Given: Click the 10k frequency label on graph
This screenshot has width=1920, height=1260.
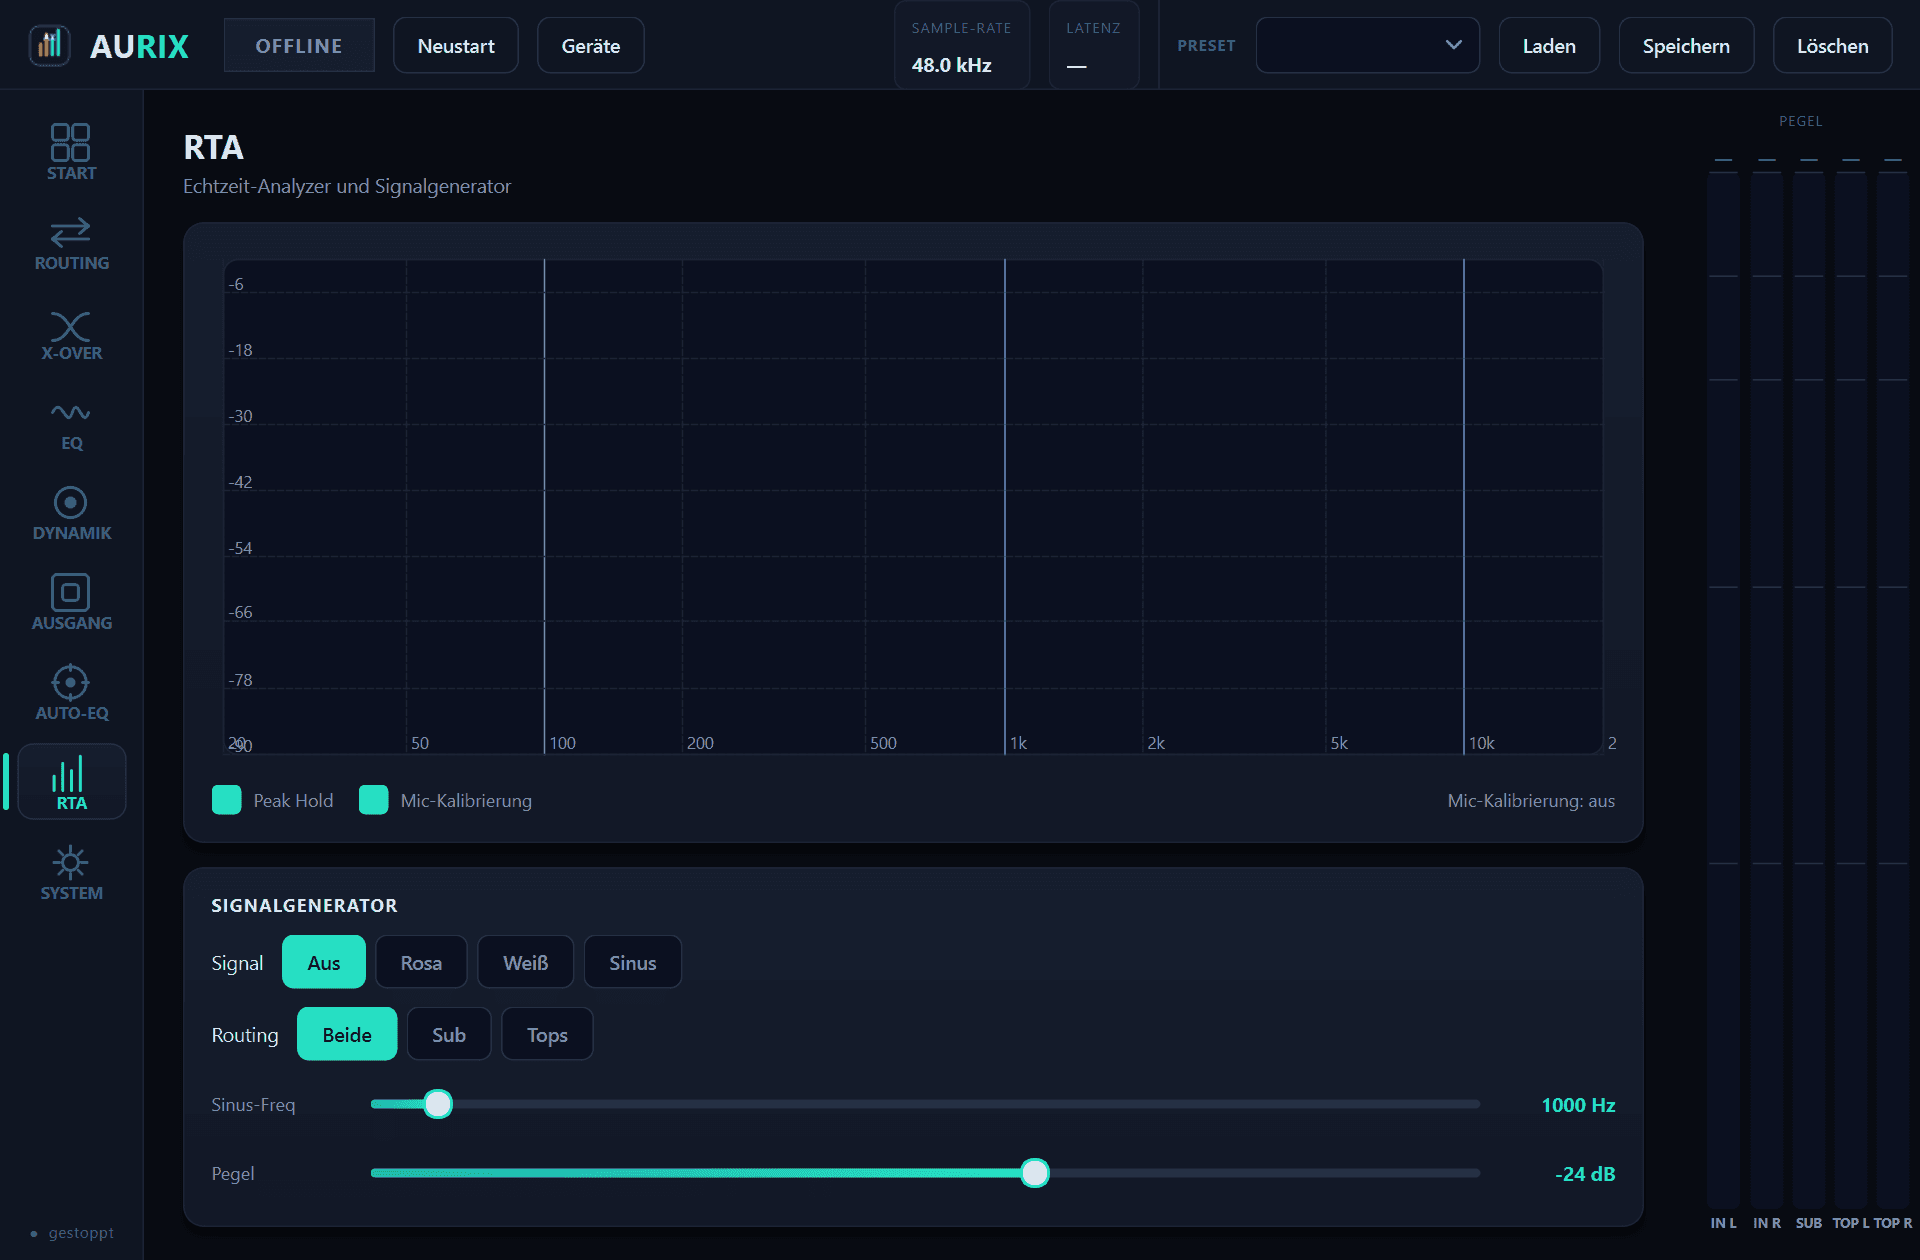Looking at the screenshot, I should point(1481,743).
